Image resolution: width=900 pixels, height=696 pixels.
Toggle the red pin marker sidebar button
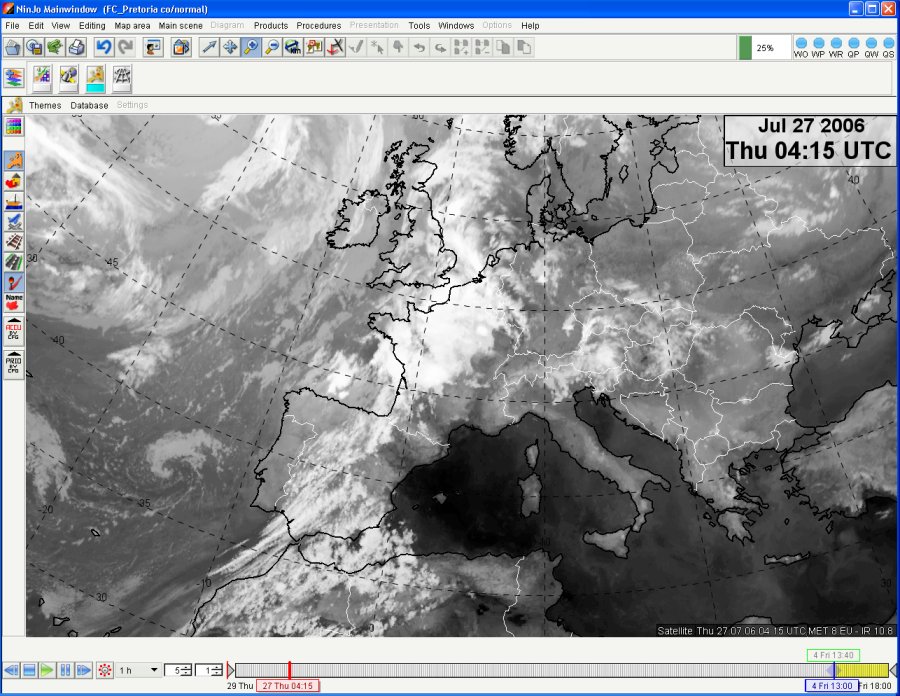(14, 282)
